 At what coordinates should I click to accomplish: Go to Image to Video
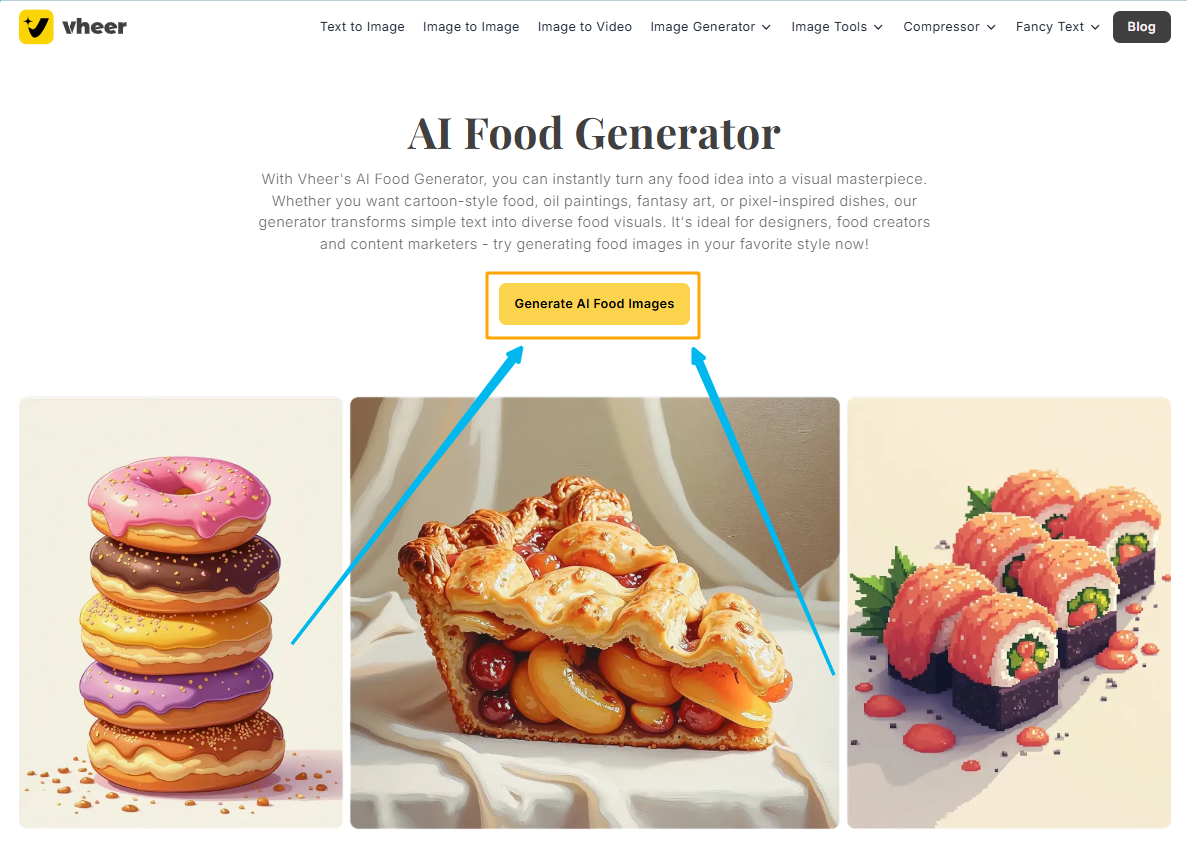pyautogui.click(x=584, y=26)
